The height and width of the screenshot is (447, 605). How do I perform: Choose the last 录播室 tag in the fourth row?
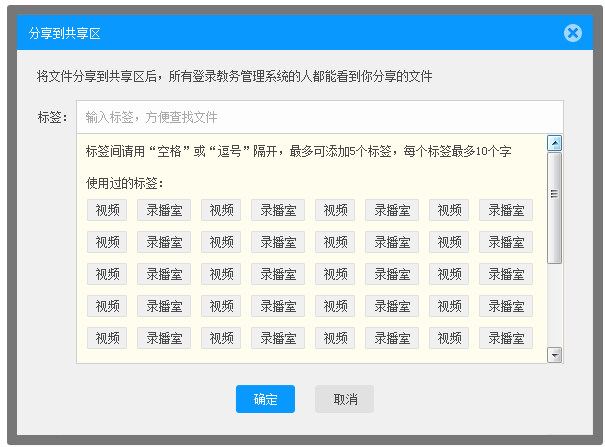506,306
